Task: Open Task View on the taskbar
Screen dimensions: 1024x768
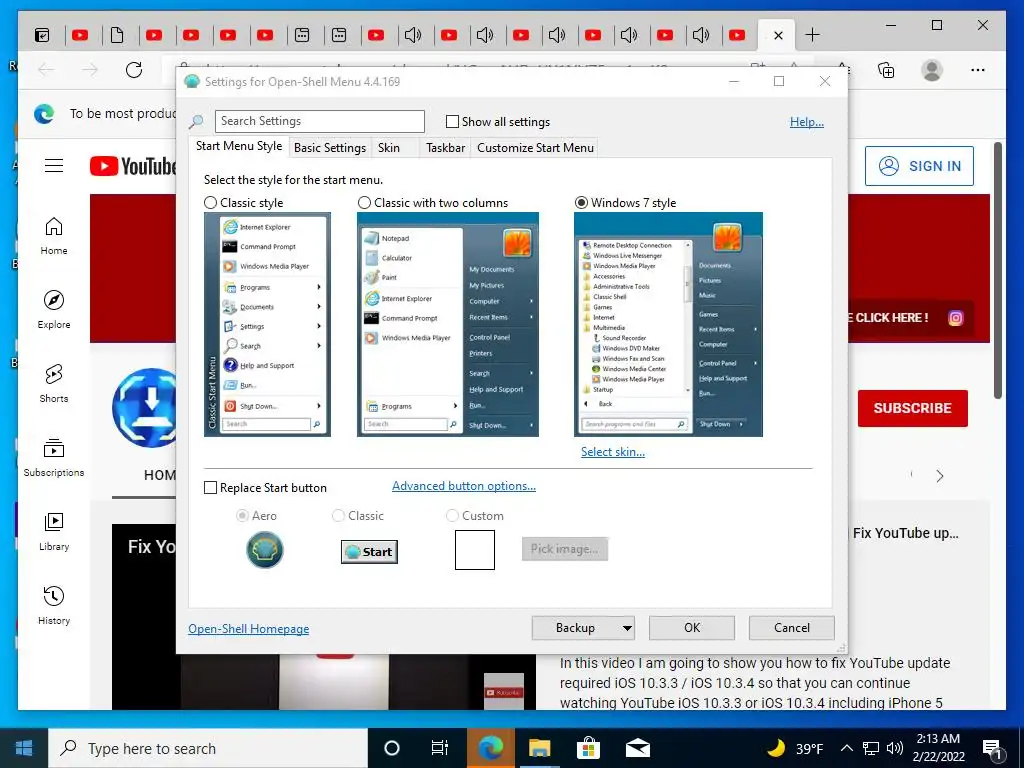Action: [440, 748]
